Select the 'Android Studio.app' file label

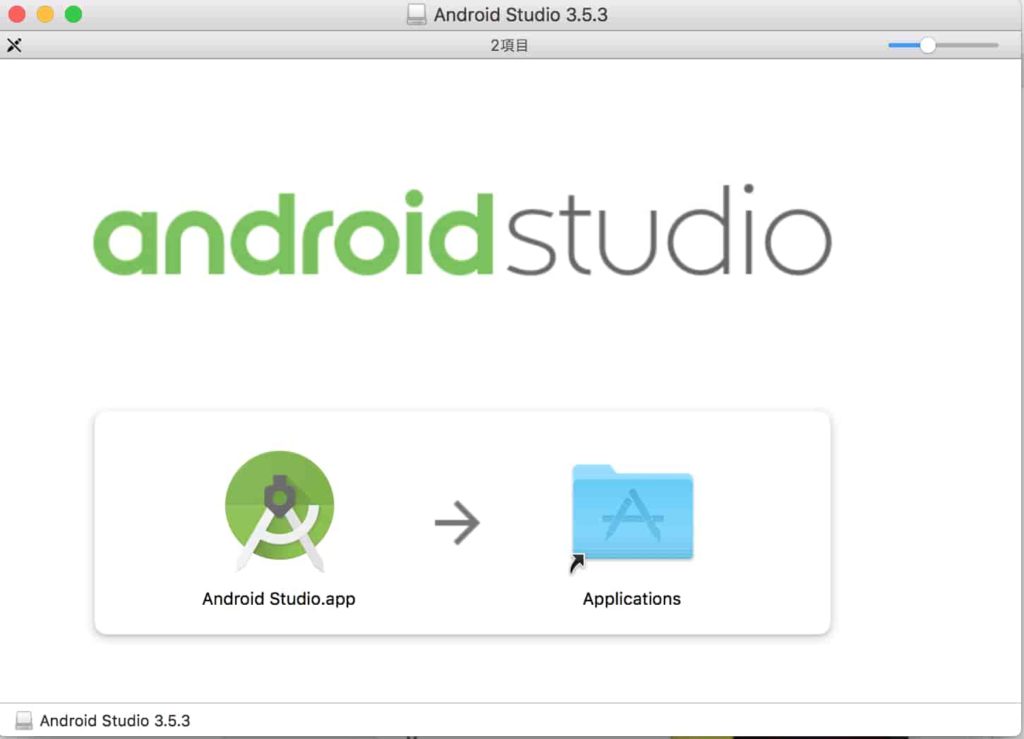(x=279, y=599)
